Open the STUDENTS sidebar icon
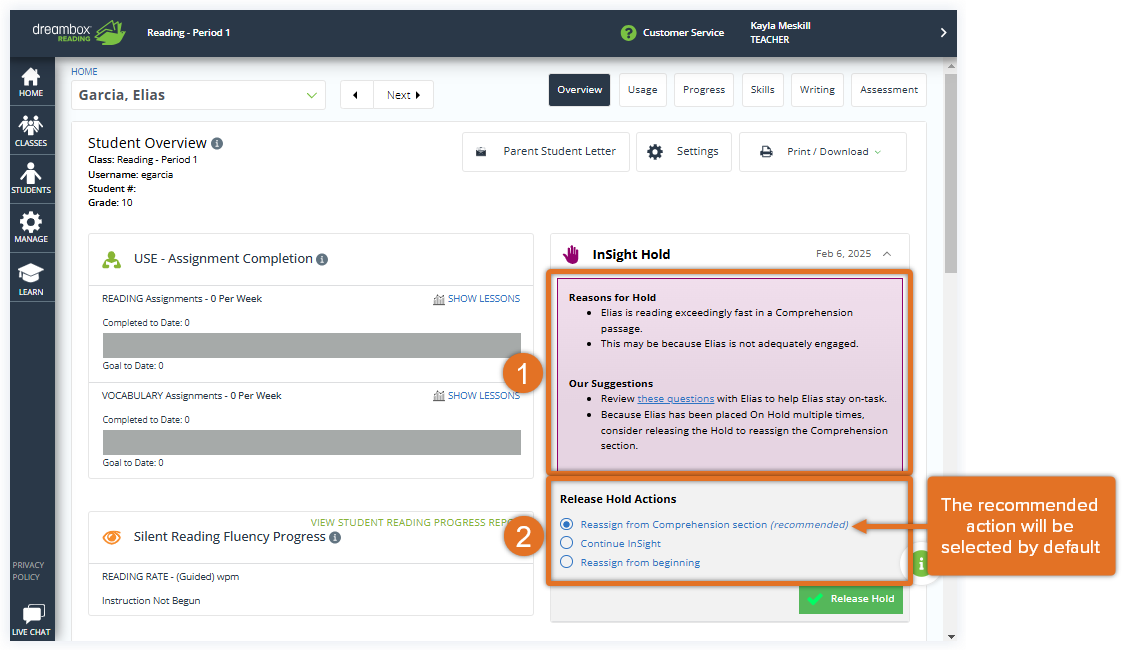Viewport: 1128px width, 650px height. [x=31, y=177]
